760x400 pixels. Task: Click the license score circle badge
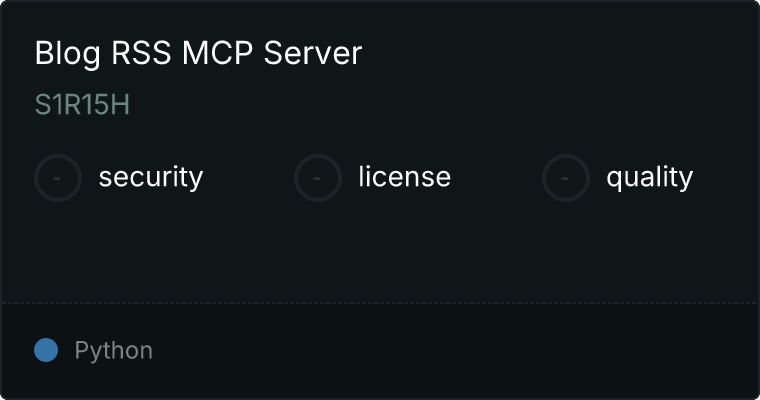click(317, 178)
